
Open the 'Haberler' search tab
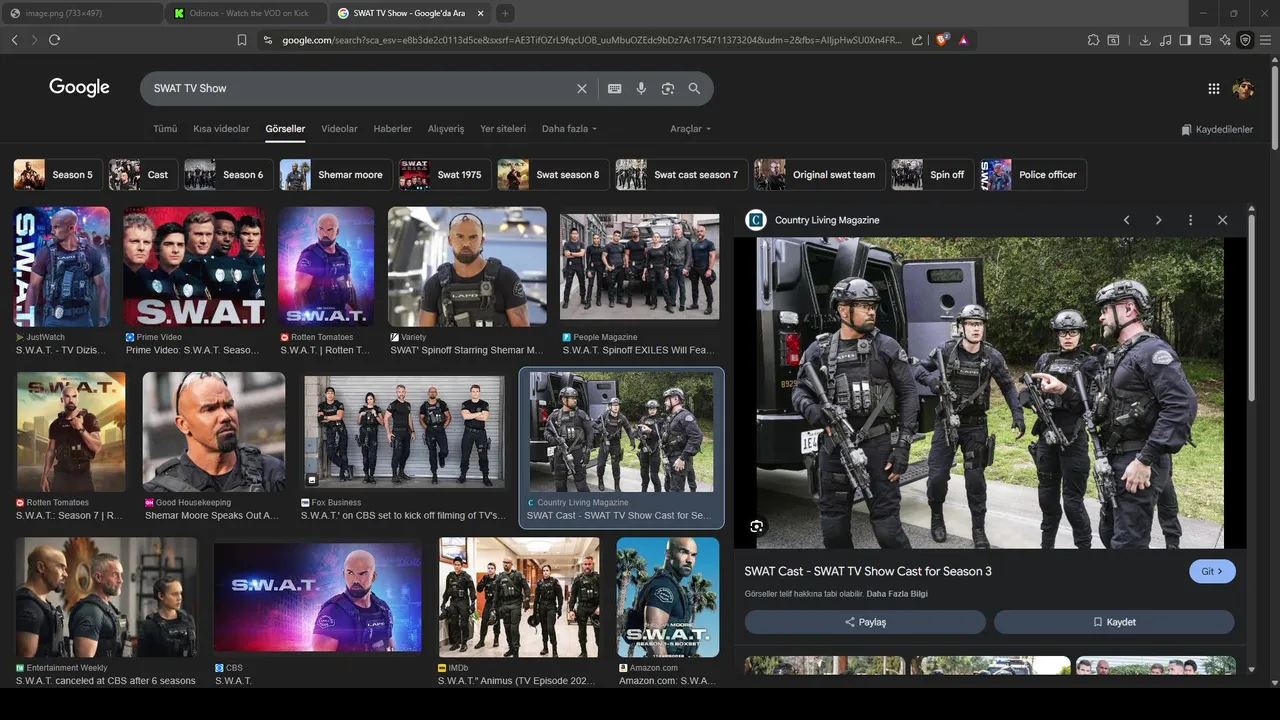(392, 129)
